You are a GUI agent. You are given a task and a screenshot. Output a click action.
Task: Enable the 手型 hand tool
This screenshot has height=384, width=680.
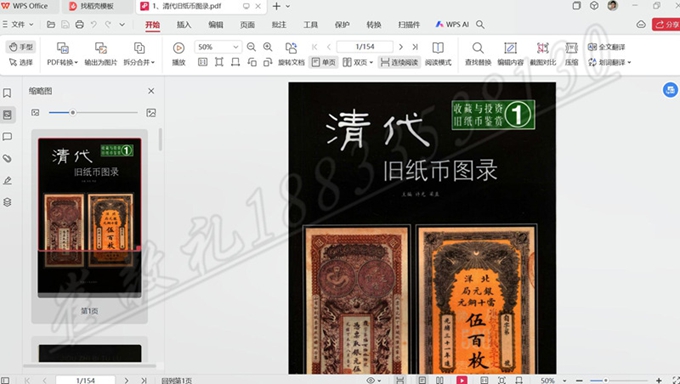point(21,47)
